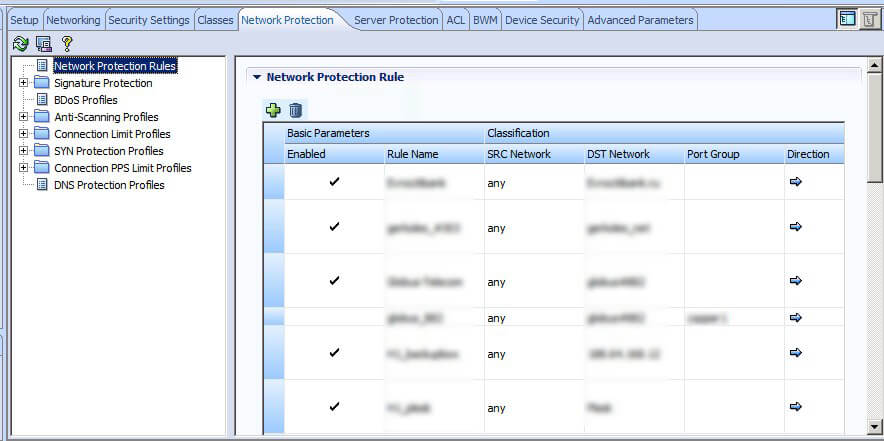Viewport: 884px width, 441px height.
Task: Click the BDoS Profiles page icon
Action: click(42, 100)
